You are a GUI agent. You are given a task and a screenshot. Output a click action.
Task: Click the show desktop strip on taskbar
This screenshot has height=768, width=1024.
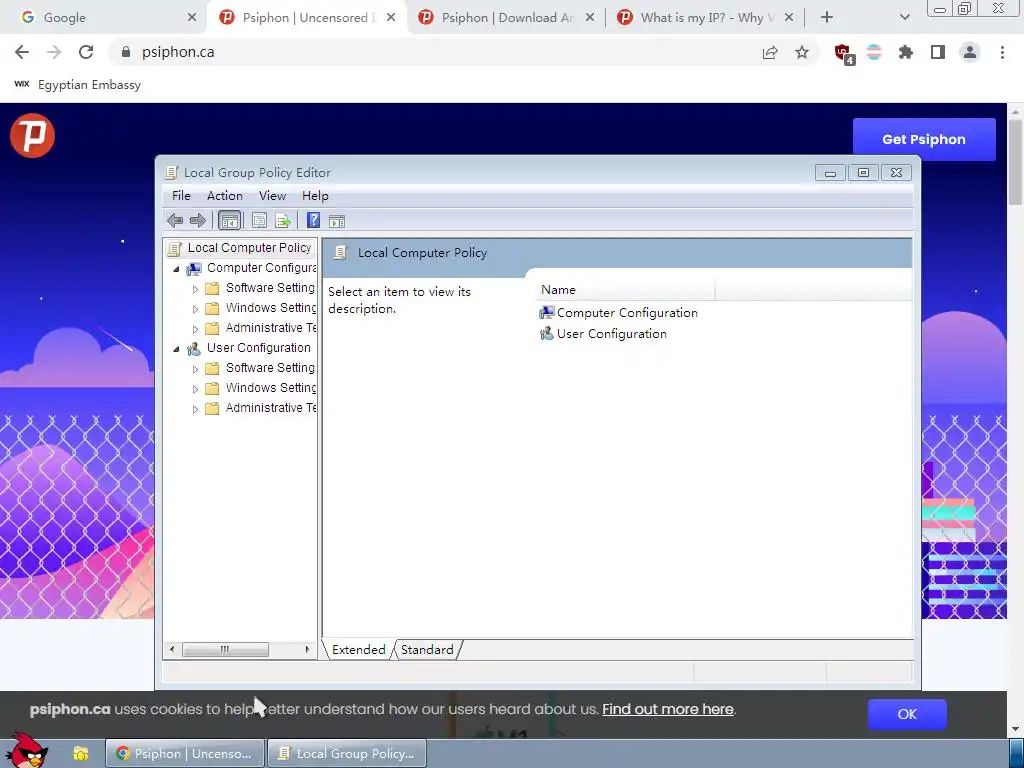click(1017, 754)
